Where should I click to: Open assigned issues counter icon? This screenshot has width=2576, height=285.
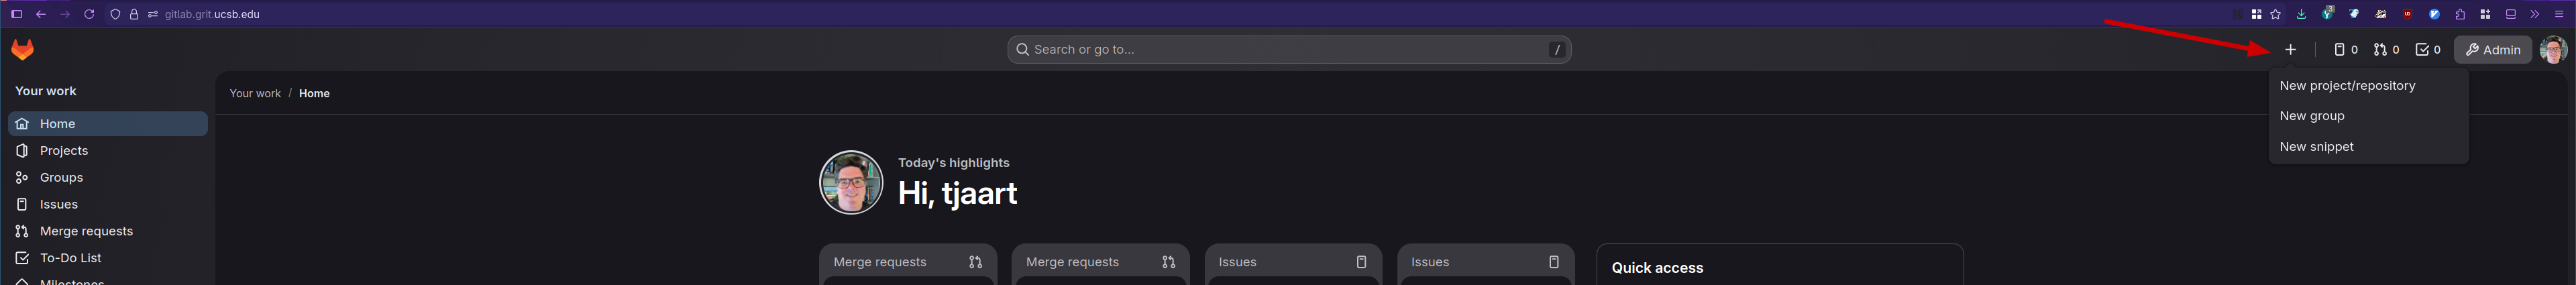tap(2345, 50)
